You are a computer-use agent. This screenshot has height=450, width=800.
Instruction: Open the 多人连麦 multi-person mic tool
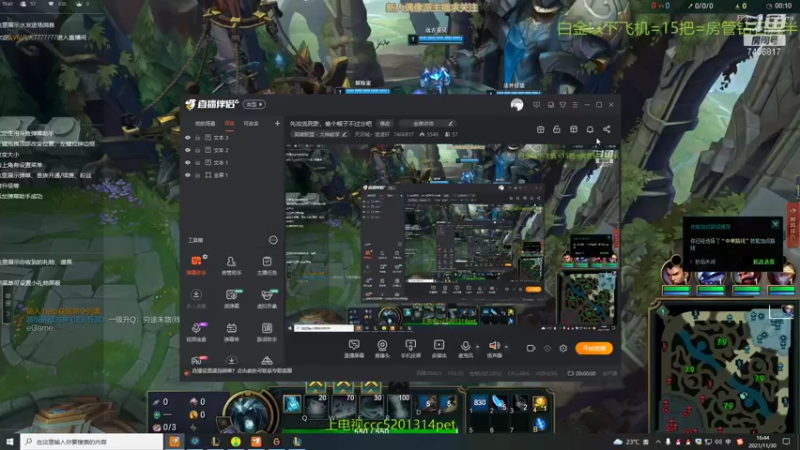click(x=196, y=299)
